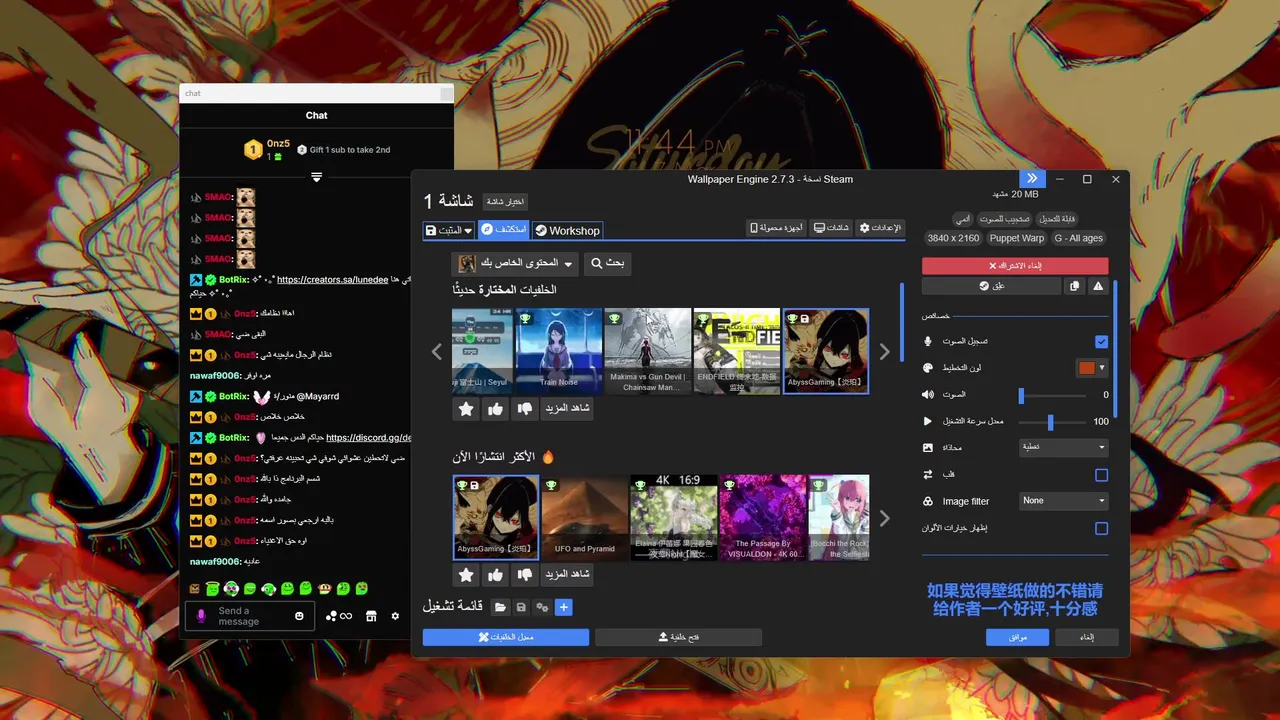Click the blue OK button
Image resolution: width=1280 pixels, height=720 pixels.
[1017, 637]
